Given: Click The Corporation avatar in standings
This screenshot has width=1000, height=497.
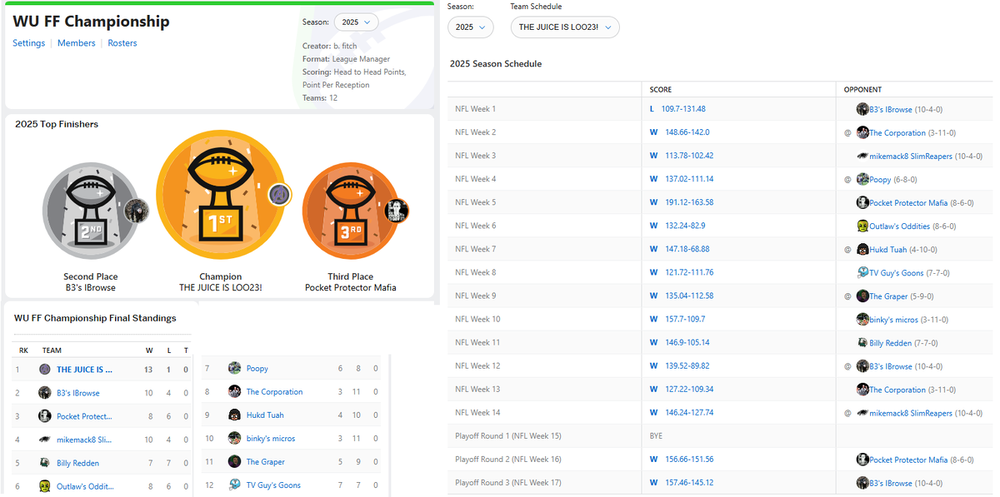Looking at the screenshot, I should pyautogui.click(x=234, y=392).
